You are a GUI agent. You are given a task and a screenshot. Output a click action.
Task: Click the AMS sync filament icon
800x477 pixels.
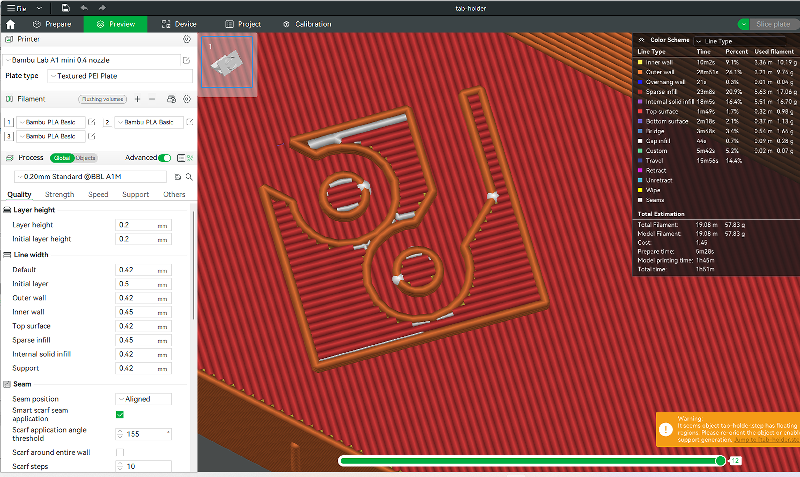[171, 99]
